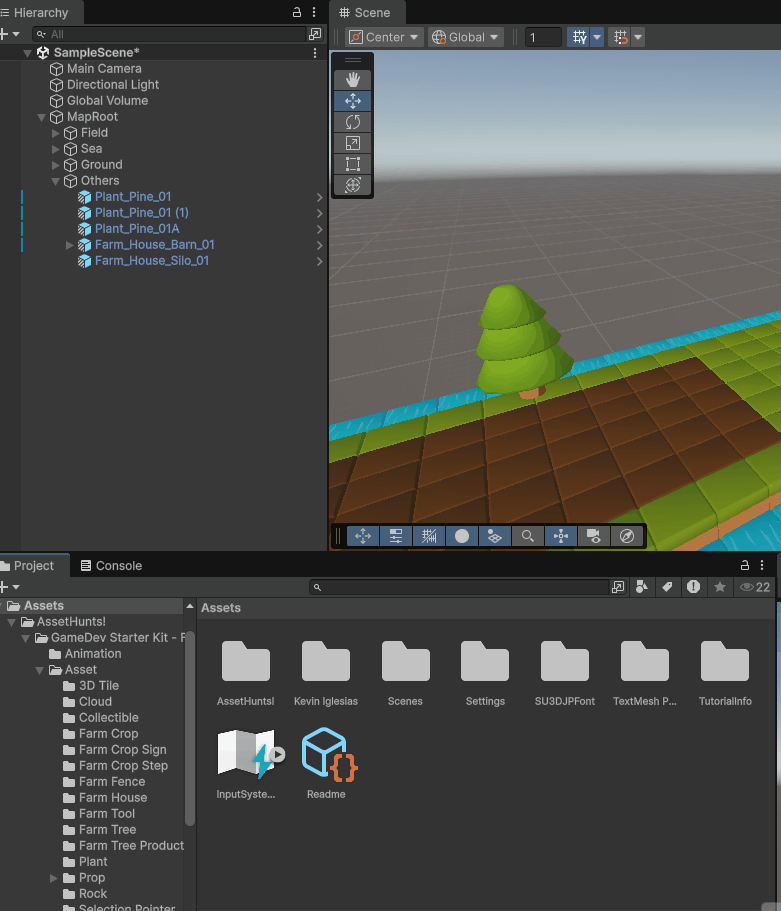Open the Center pivot mode dropdown
781x911 pixels.
[x=385, y=37]
